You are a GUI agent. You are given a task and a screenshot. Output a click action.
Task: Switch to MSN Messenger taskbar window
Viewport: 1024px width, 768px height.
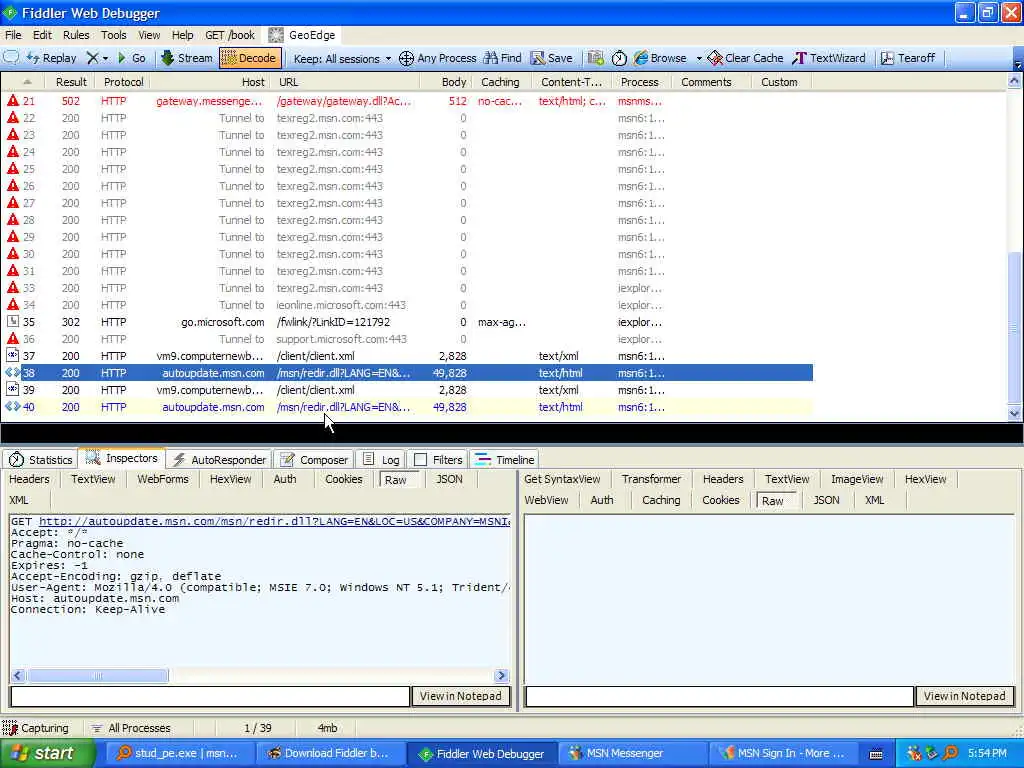click(633, 754)
